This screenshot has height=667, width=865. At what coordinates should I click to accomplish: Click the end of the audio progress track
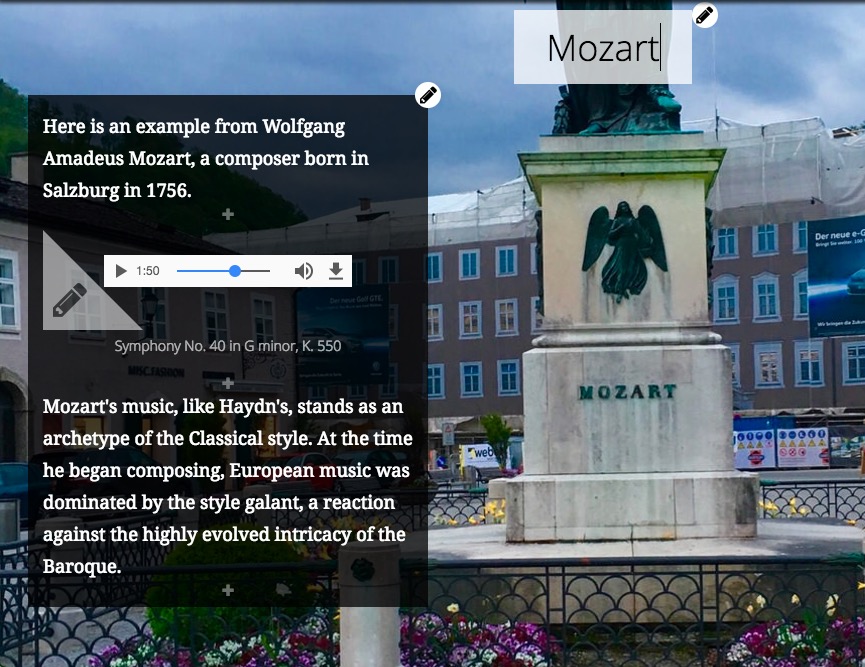click(x=269, y=271)
